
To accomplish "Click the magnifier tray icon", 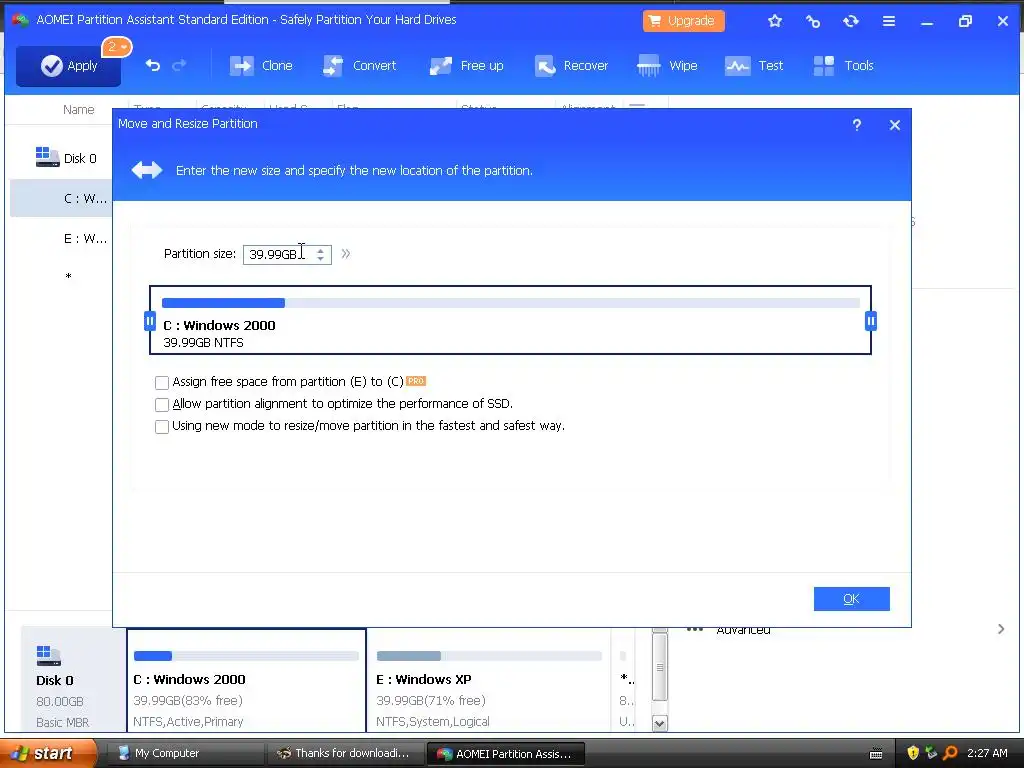I will click(950, 753).
